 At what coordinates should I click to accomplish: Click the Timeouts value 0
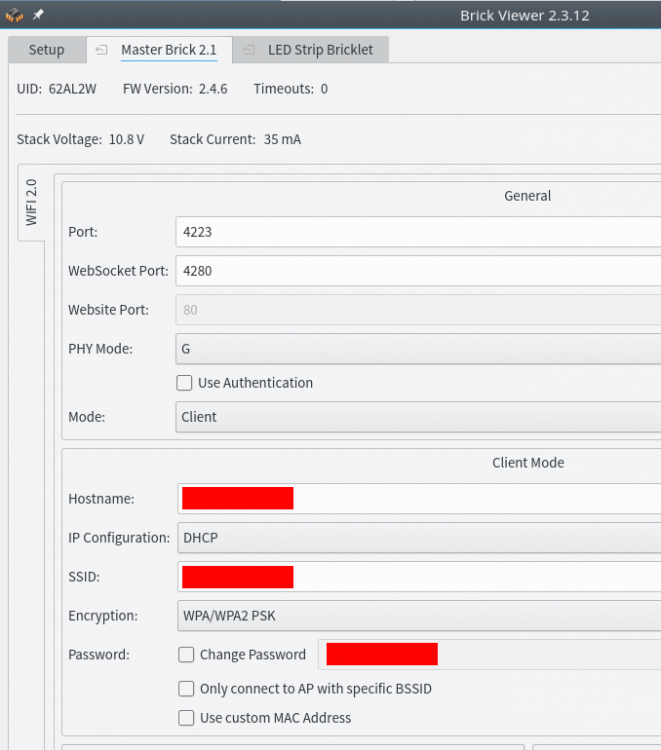point(324,89)
